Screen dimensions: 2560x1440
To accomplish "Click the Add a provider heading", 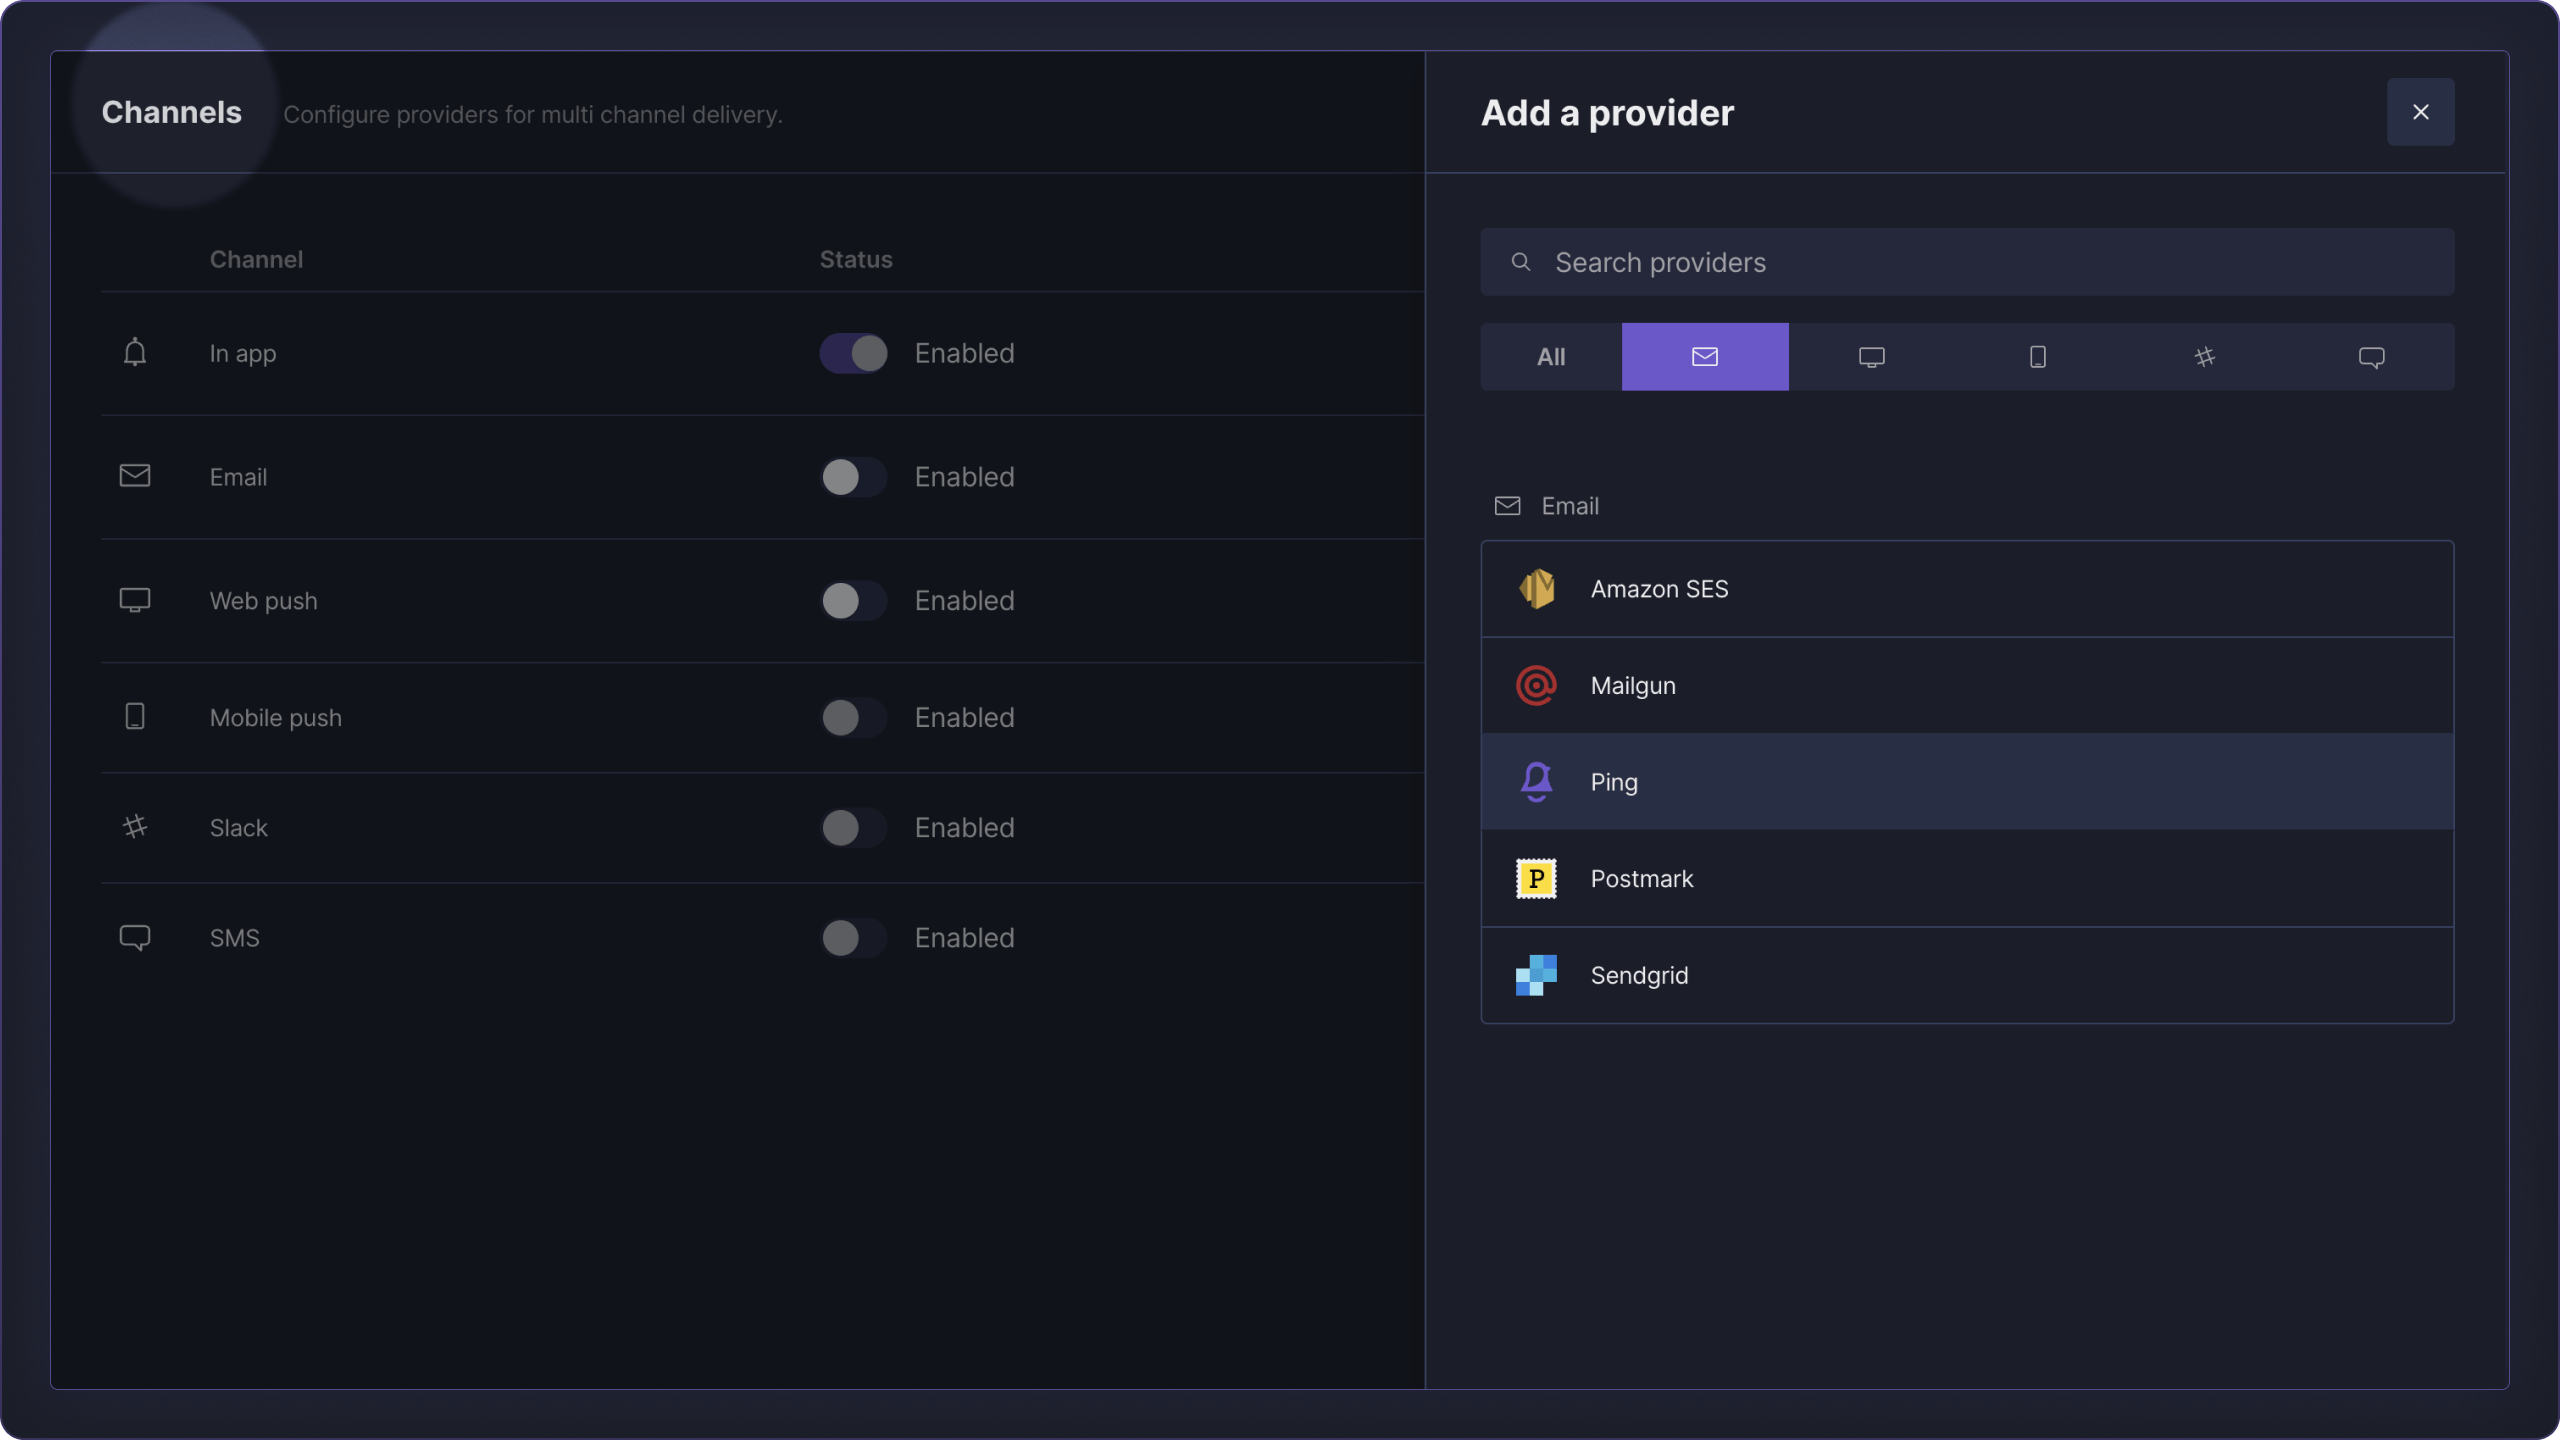I will pos(1607,113).
